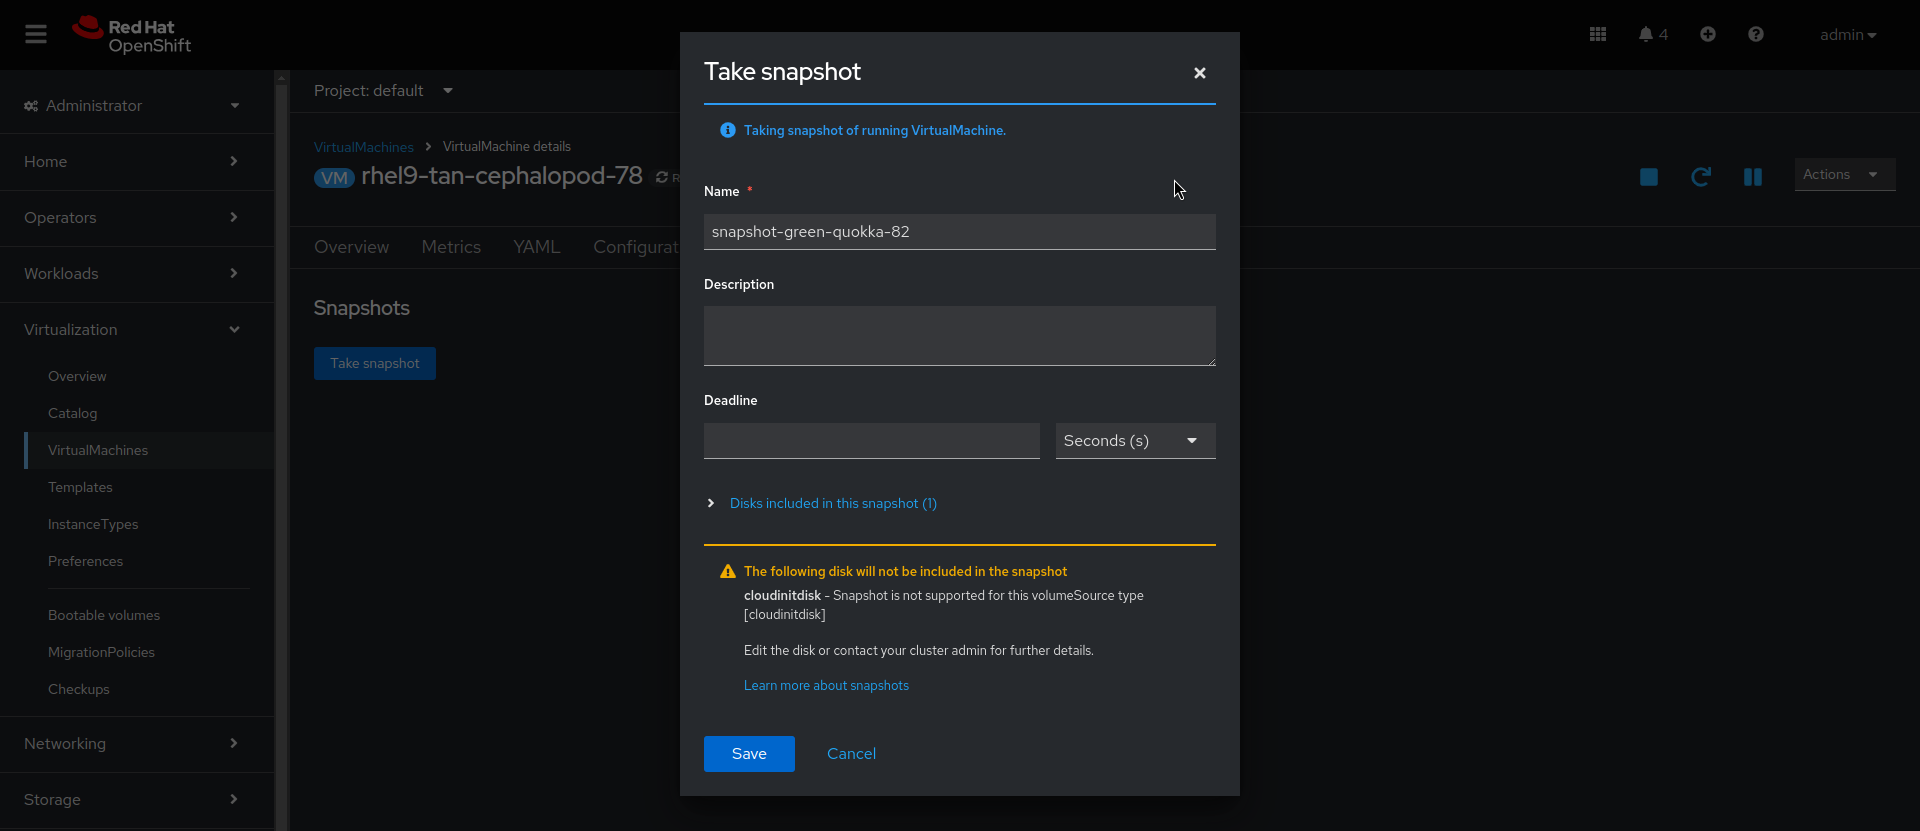The image size is (1920, 831).
Task: Click the snapshot Name input field
Action: click(x=959, y=232)
